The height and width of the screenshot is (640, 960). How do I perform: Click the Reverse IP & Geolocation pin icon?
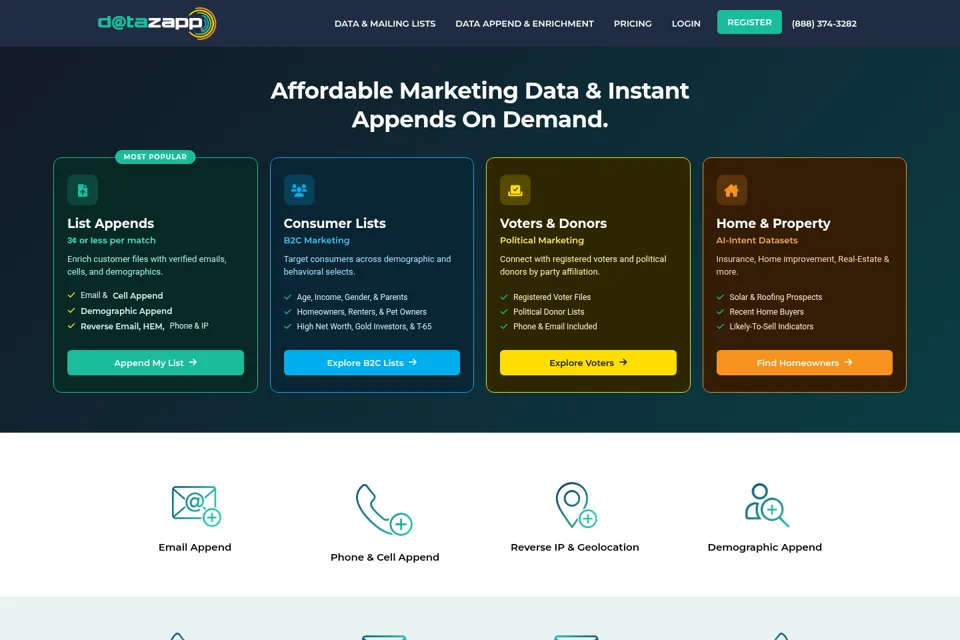576,505
